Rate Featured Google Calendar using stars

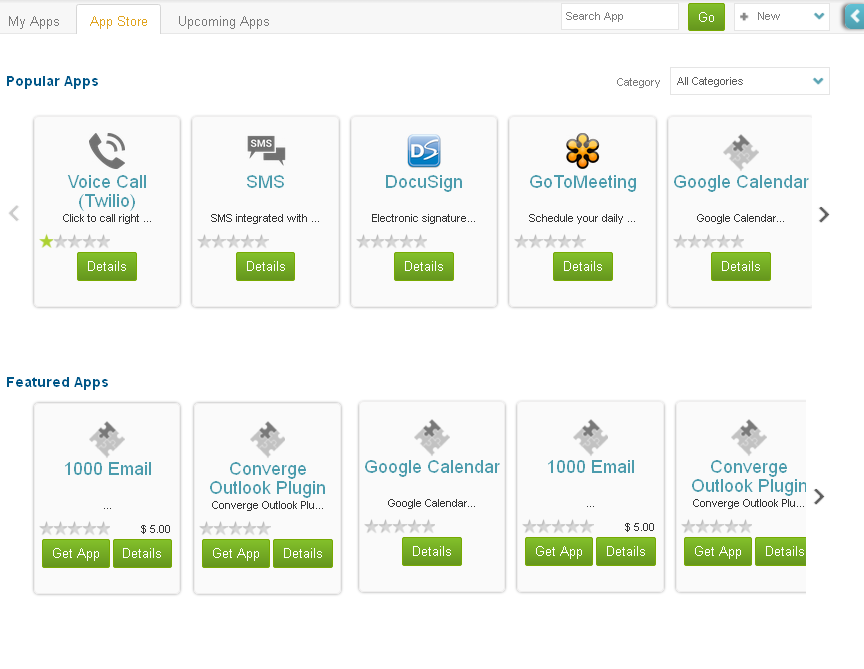click(400, 527)
